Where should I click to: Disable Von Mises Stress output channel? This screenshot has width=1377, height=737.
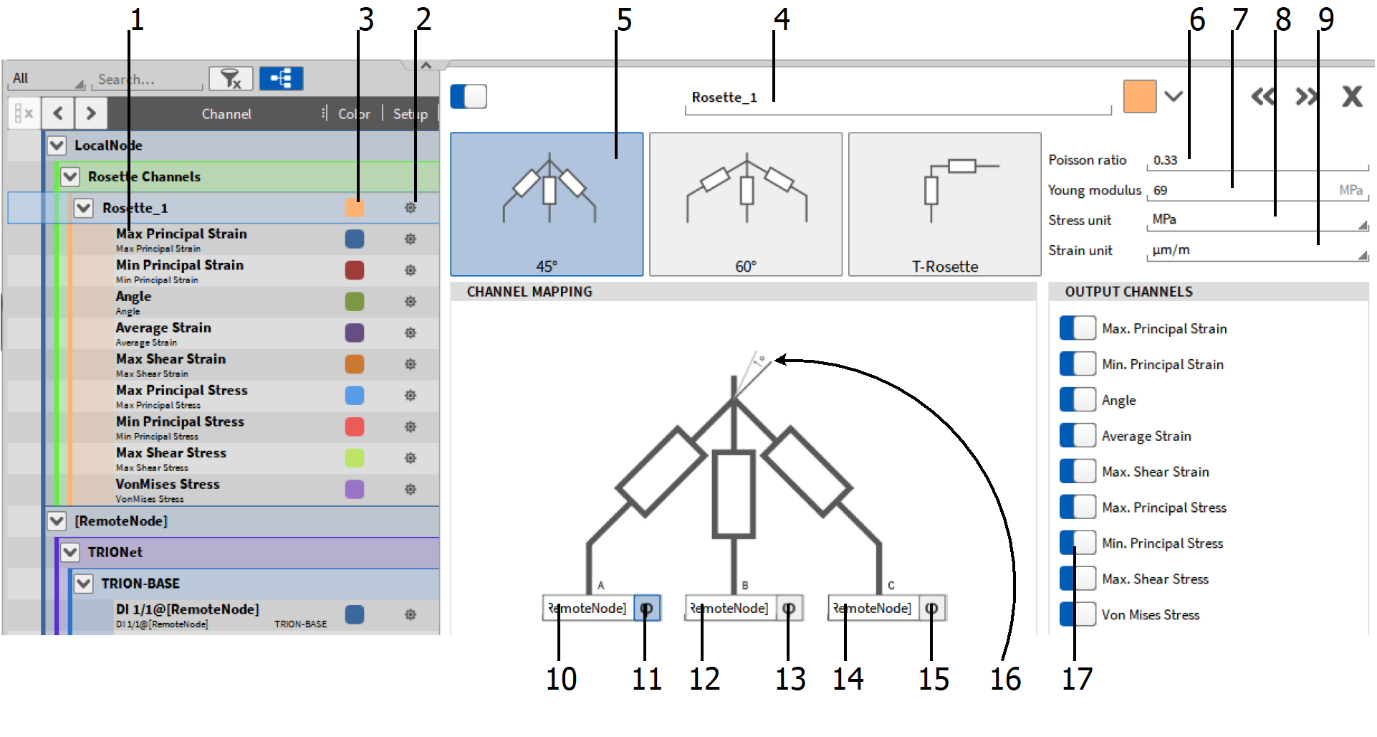(x=1078, y=615)
